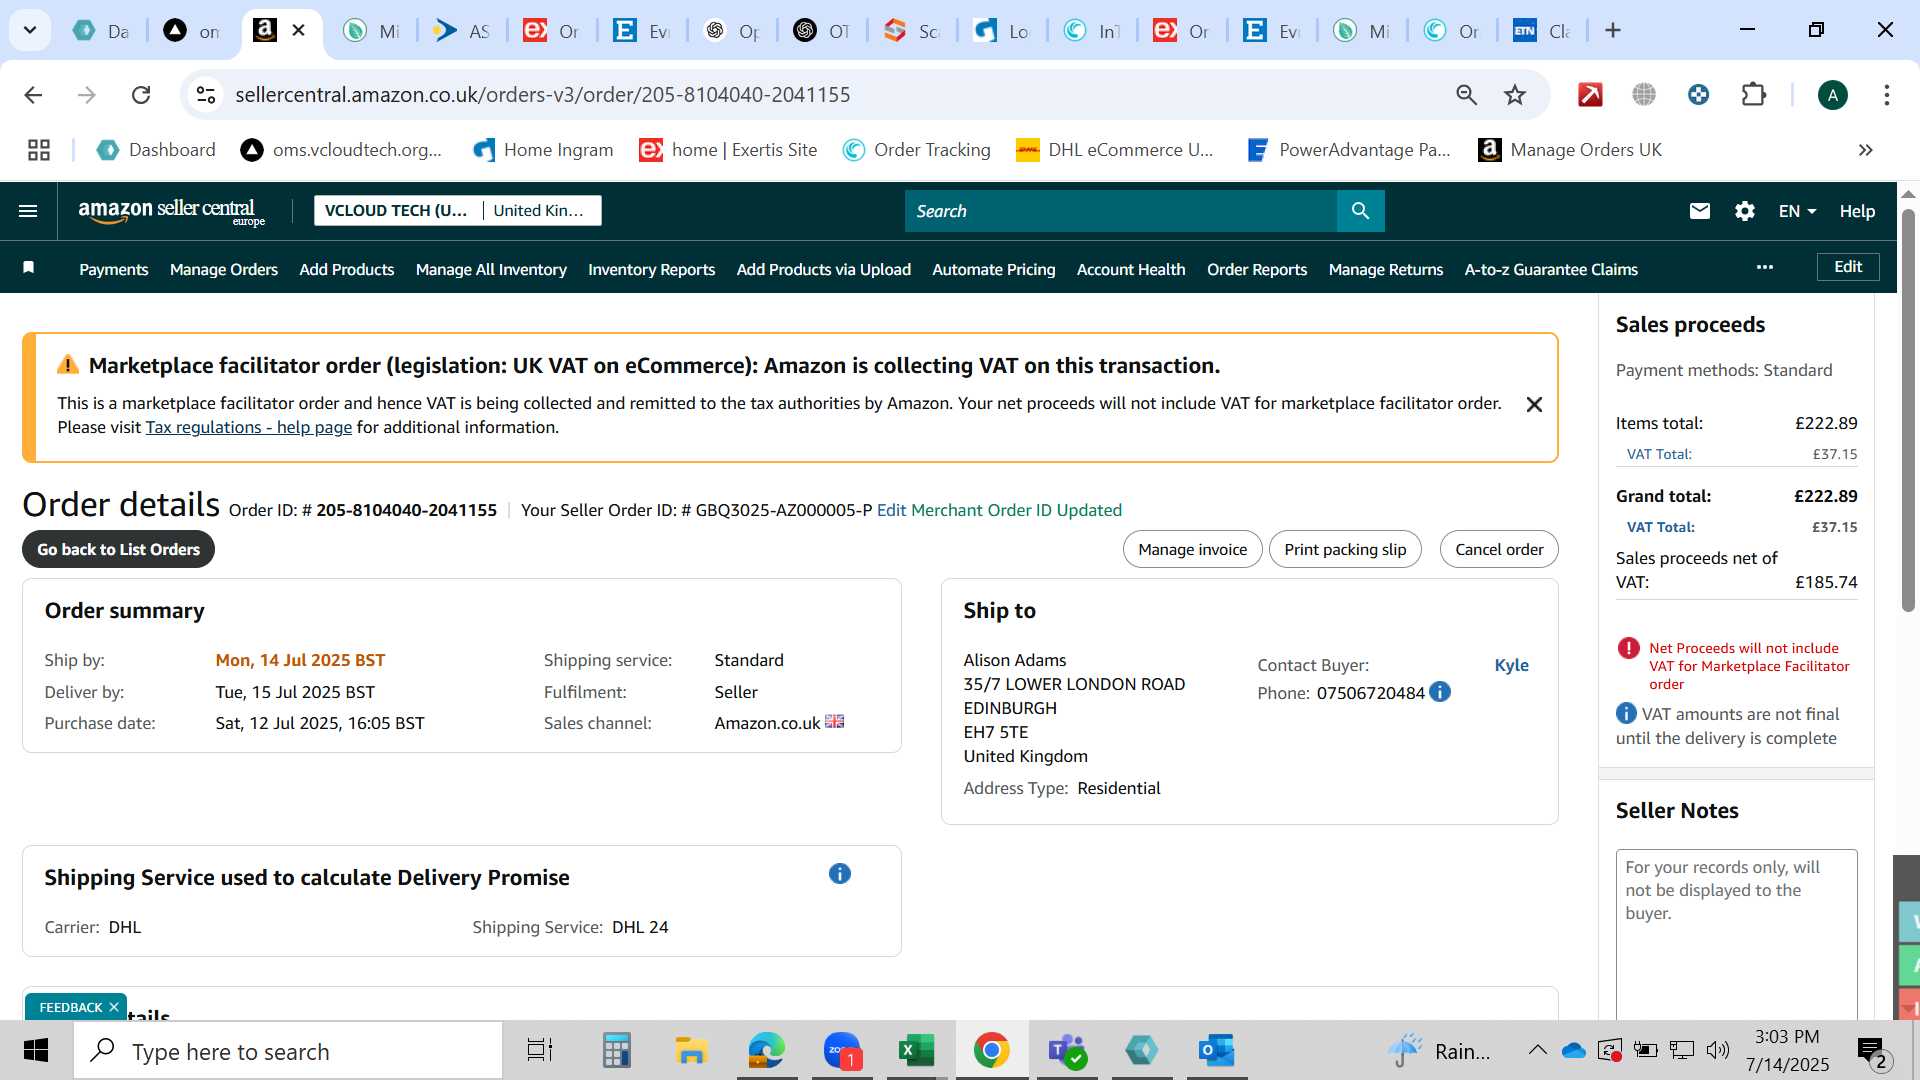Dismiss the marketplace facilitator warning banner
This screenshot has width=1920, height=1080.
[x=1534, y=404]
